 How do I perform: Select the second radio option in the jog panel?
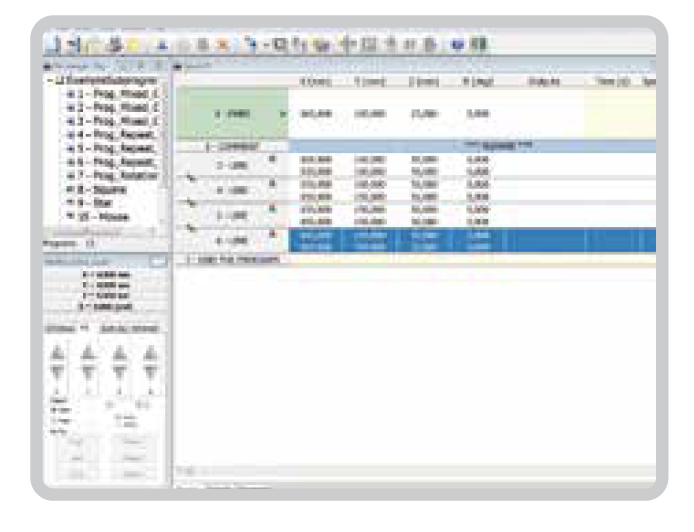coord(54,421)
